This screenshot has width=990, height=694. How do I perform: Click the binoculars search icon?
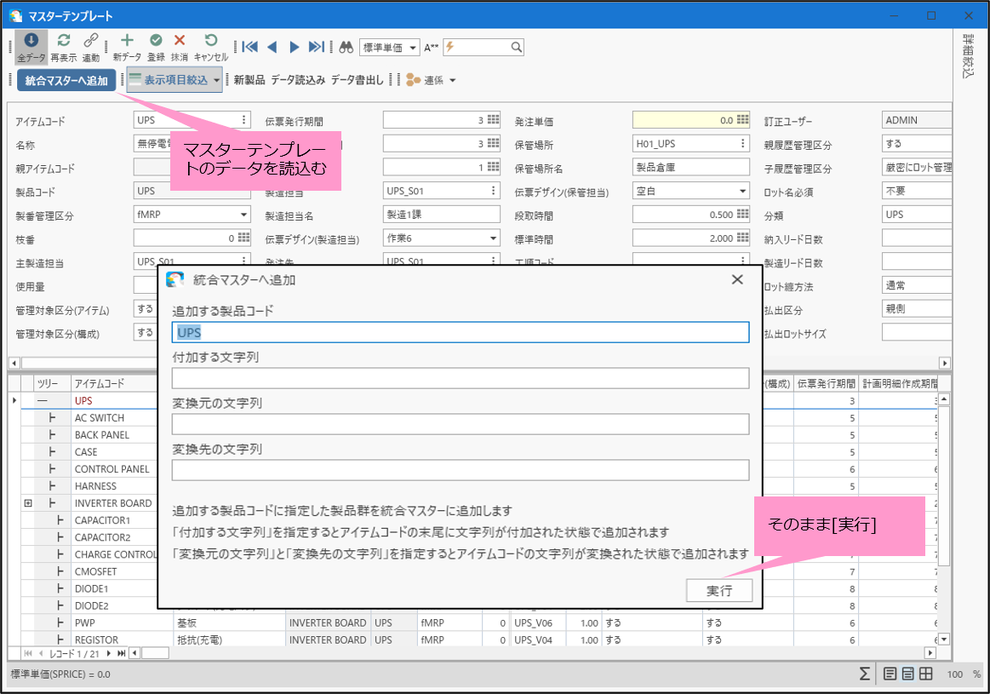[x=346, y=47]
